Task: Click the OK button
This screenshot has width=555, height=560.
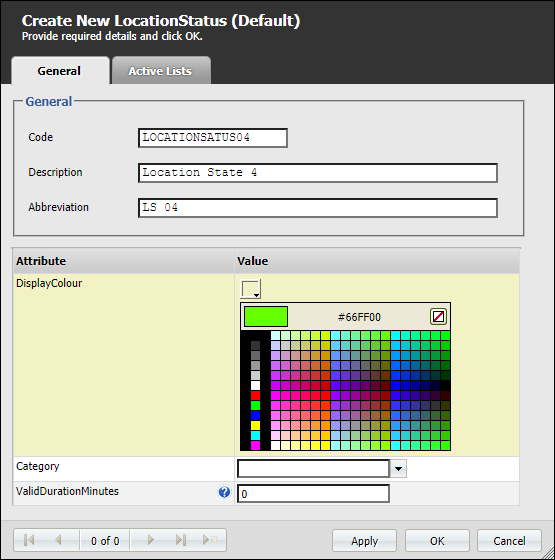Action: tap(437, 541)
